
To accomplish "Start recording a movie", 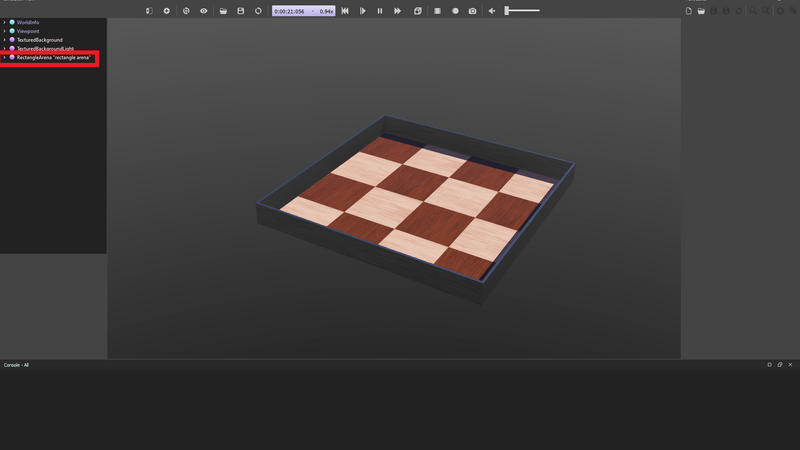I will (455, 11).
